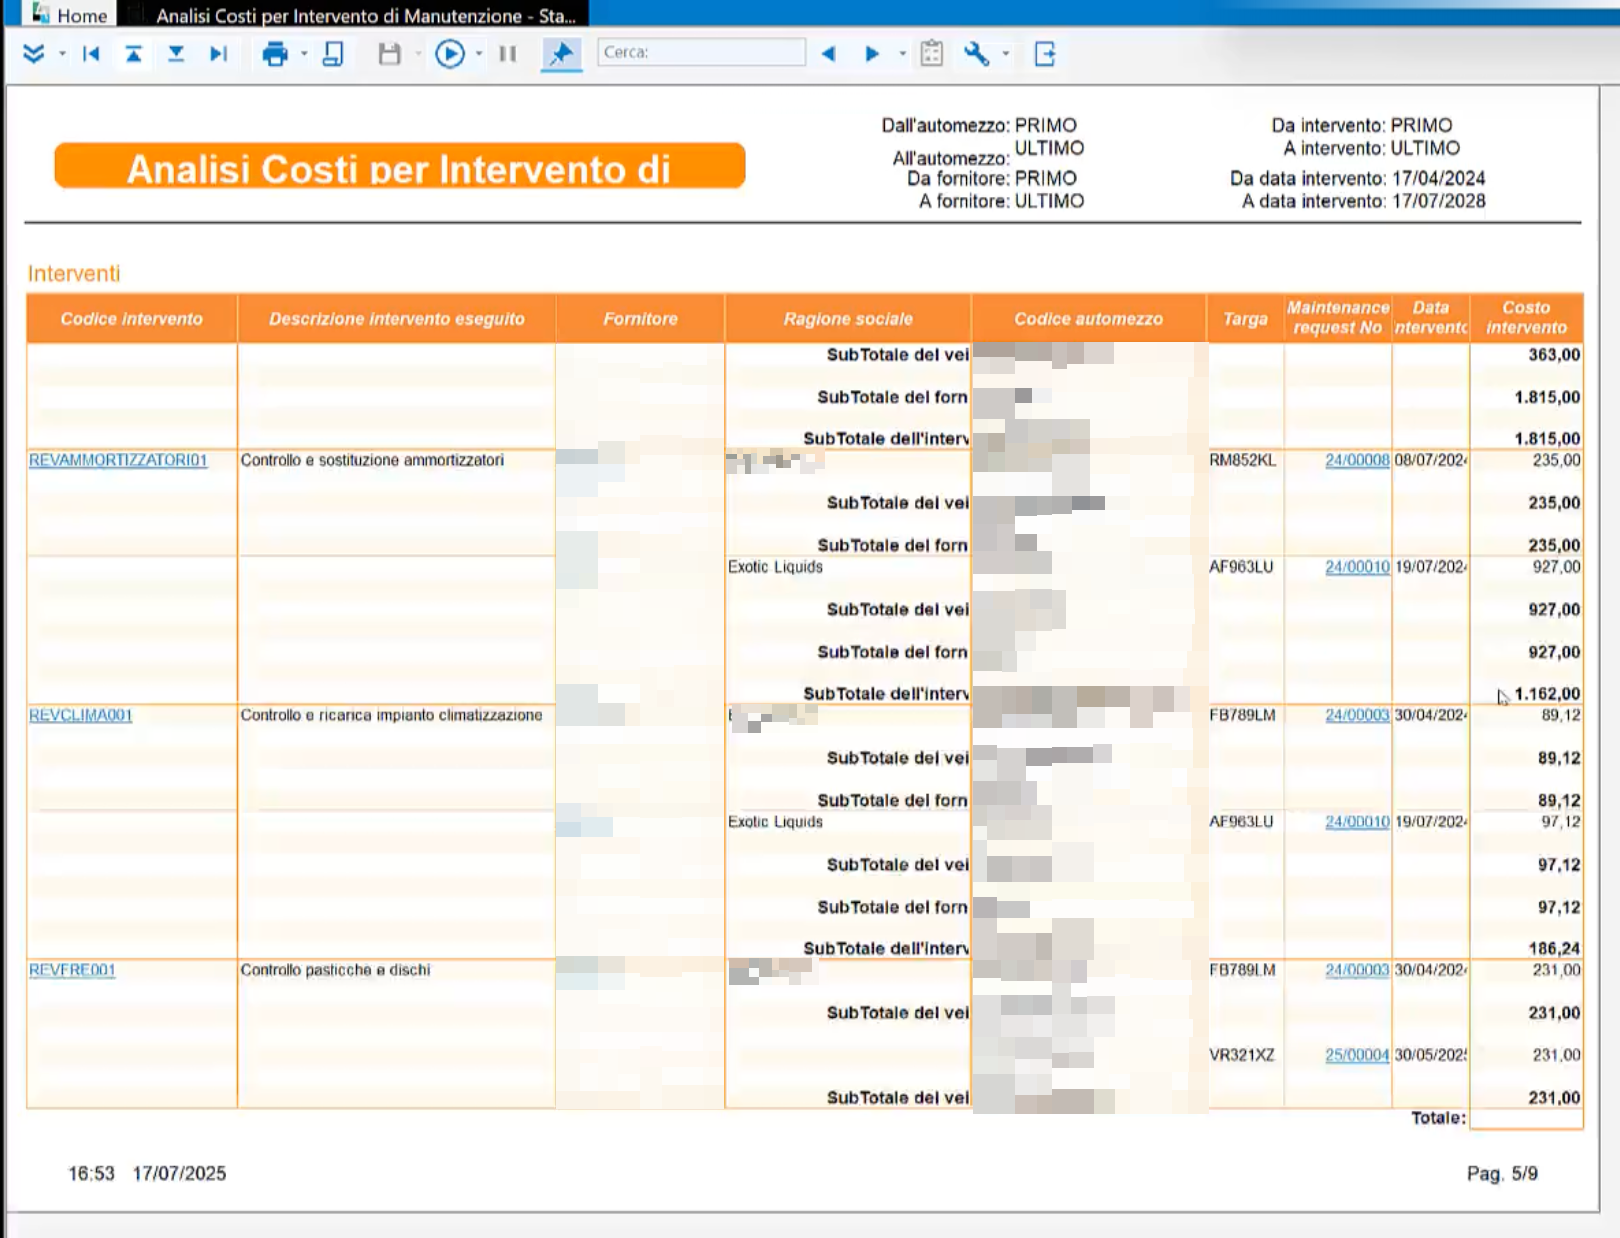The width and height of the screenshot is (1620, 1238).
Task: Click the pause icon
Action: pyautogui.click(x=508, y=54)
